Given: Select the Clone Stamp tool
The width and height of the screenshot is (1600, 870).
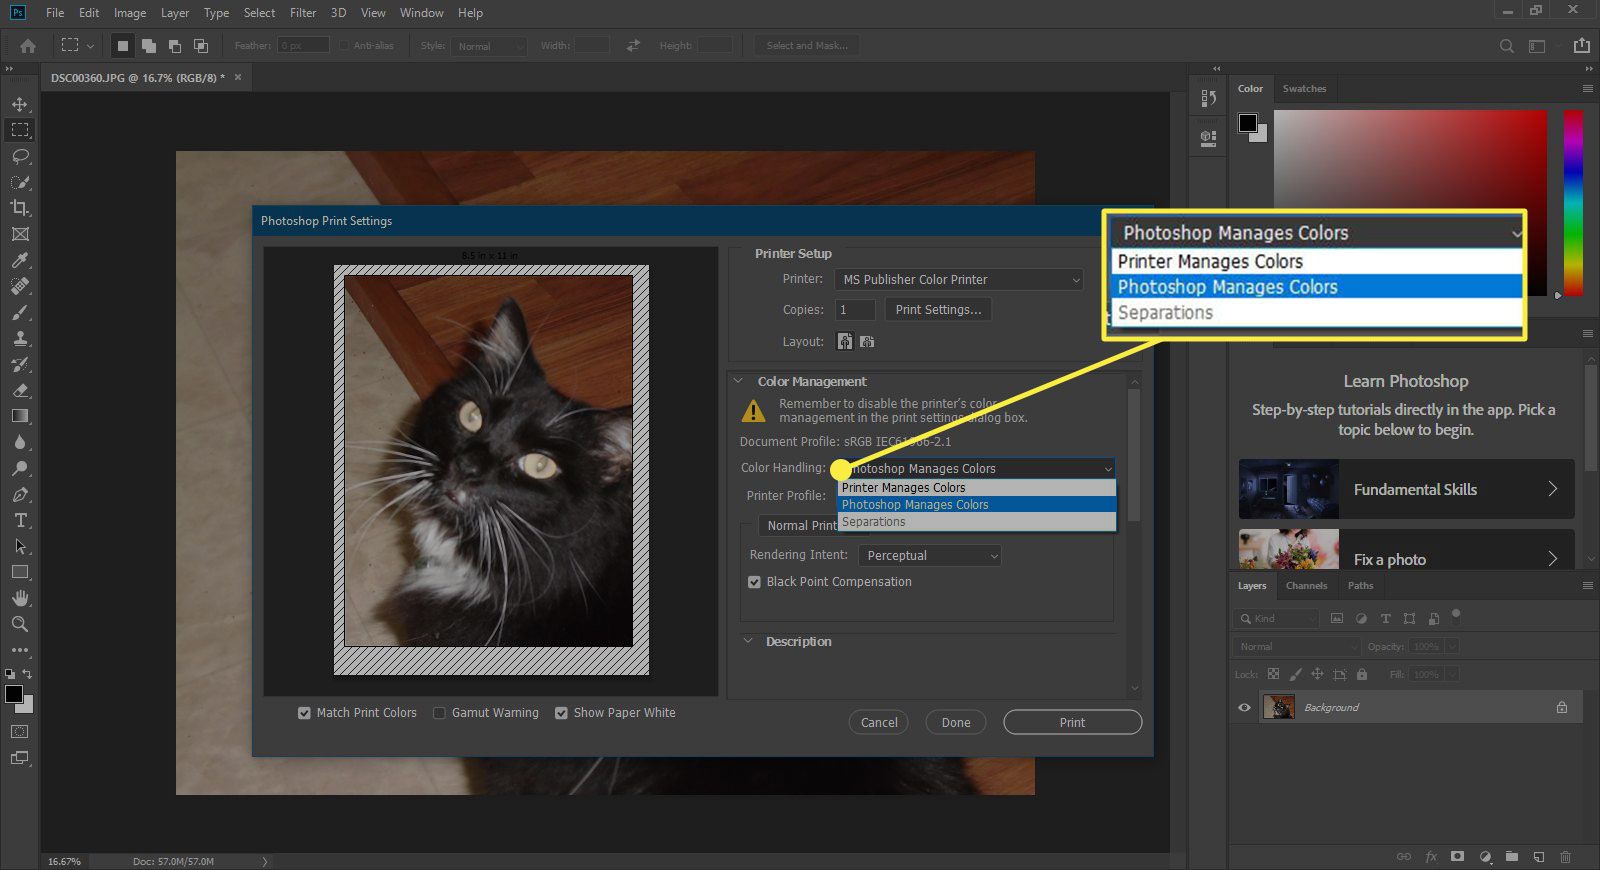Looking at the screenshot, I should coord(20,338).
